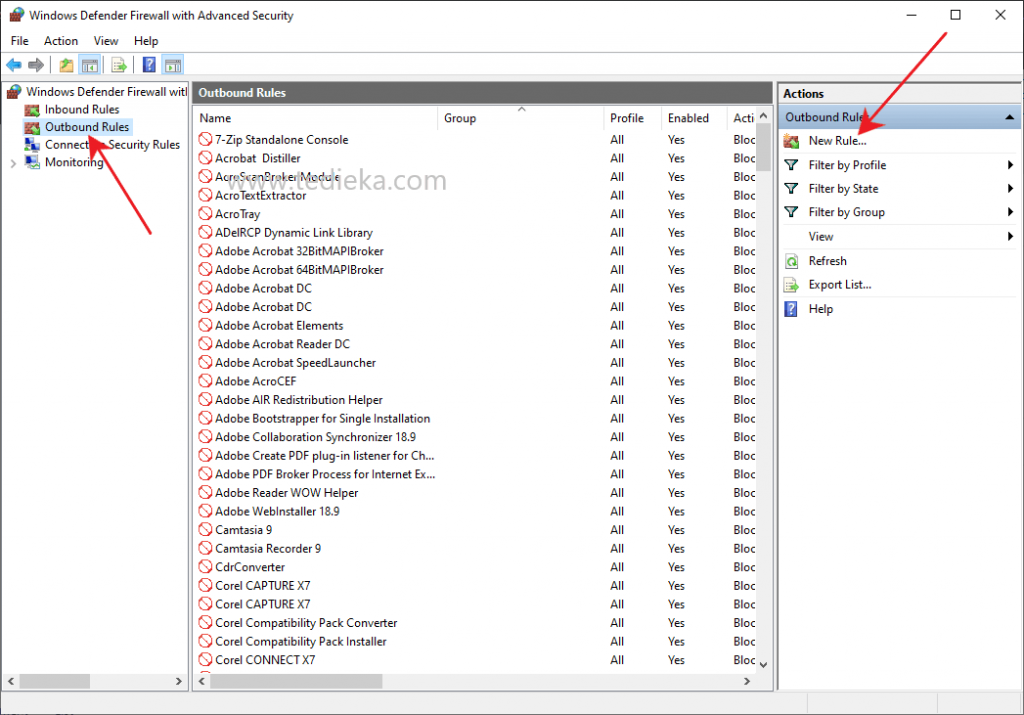The image size is (1024, 715).
Task: Click Export List... in Actions pane
Action: (840, 285)
